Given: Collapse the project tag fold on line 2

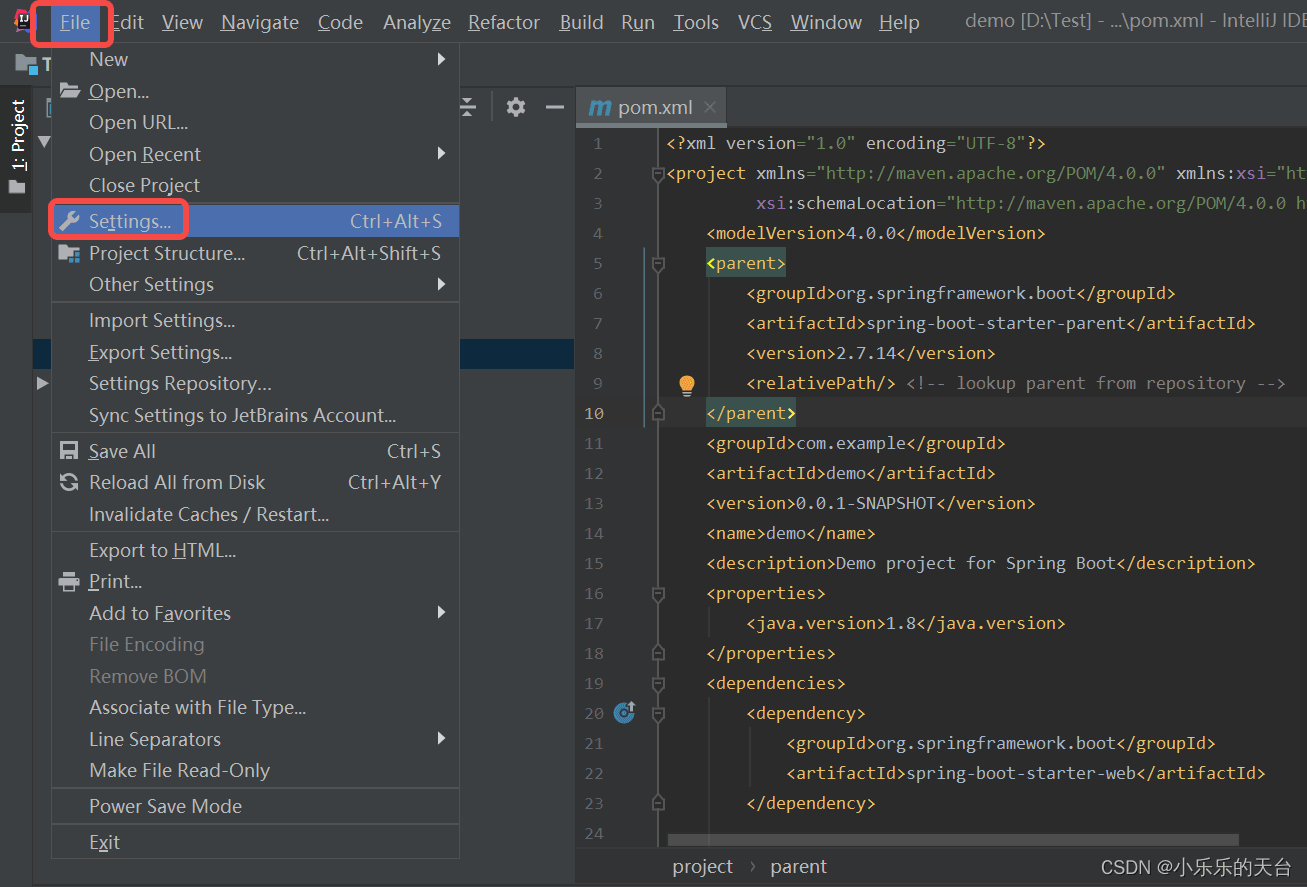Looking at the screenshot, I should tap(658, 174).
